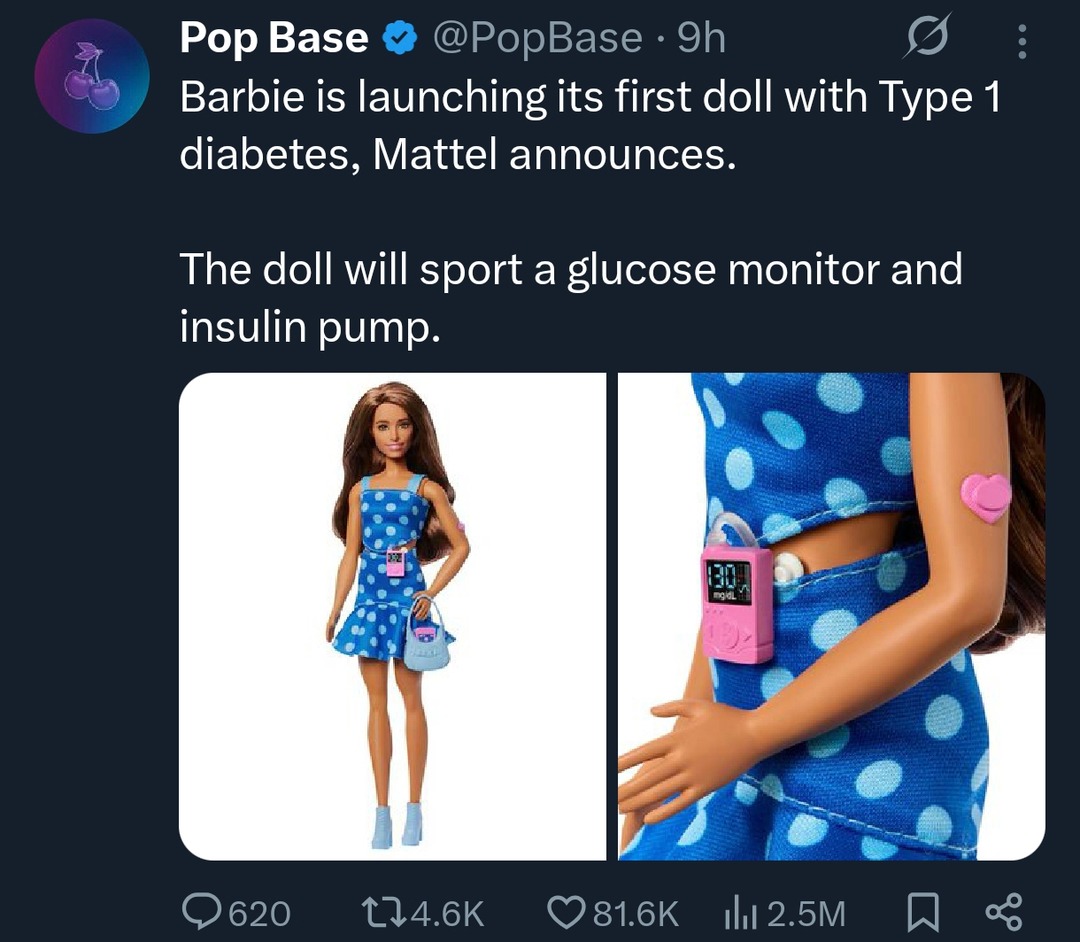This screenshot has width=1080, height=942.
Task: Open the Pop Base profile via the username
Action: [270, 36]
